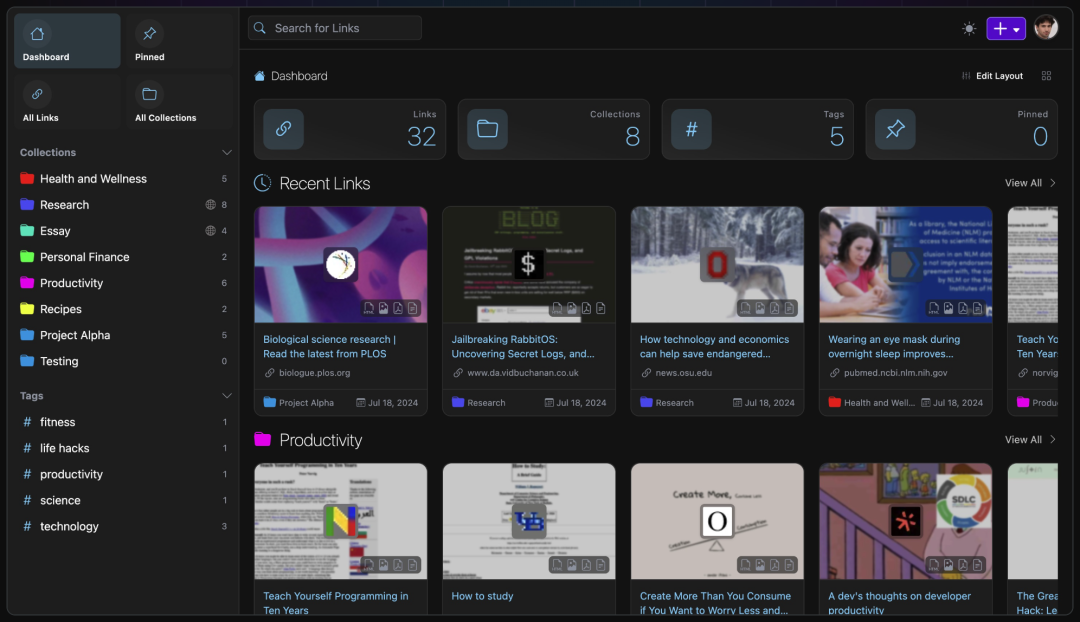Select the technology tag

(x=69, y=526)
